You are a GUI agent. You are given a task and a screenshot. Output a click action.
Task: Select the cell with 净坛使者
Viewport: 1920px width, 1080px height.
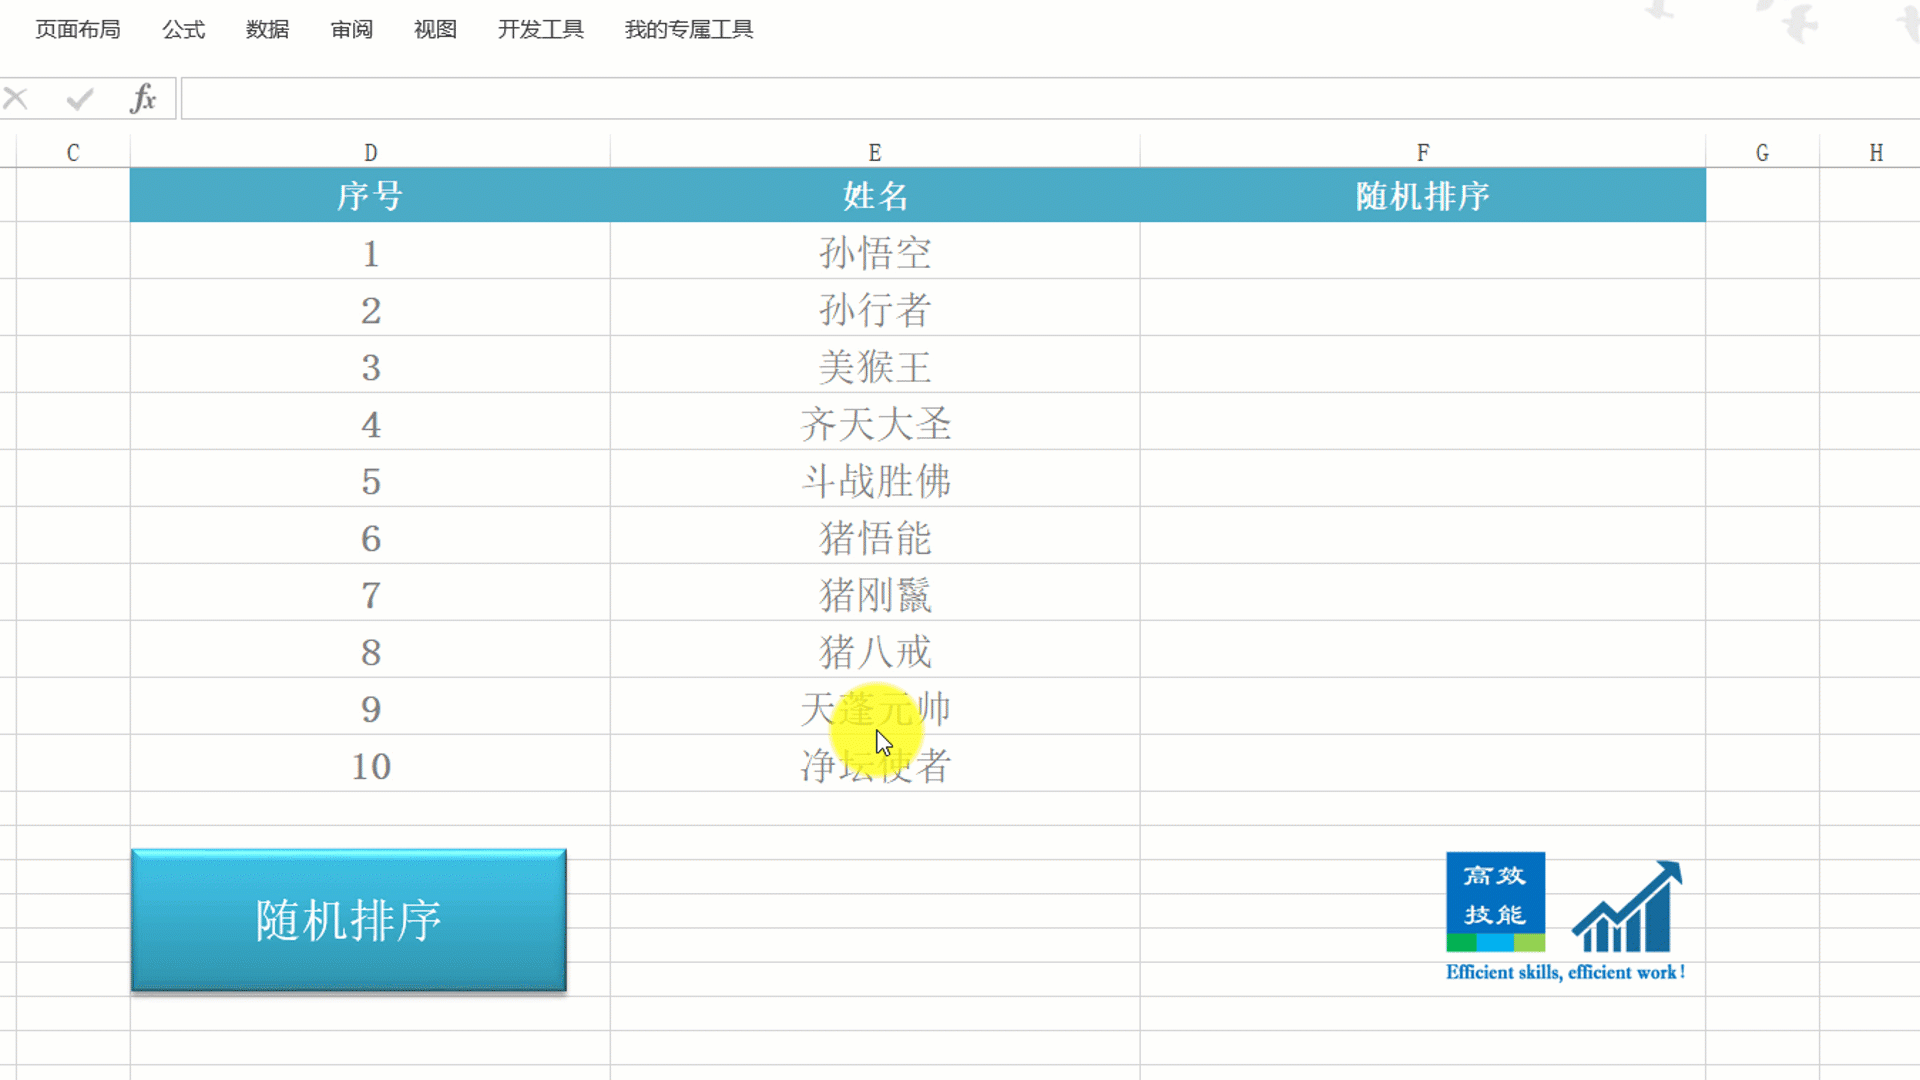(875, 765)
